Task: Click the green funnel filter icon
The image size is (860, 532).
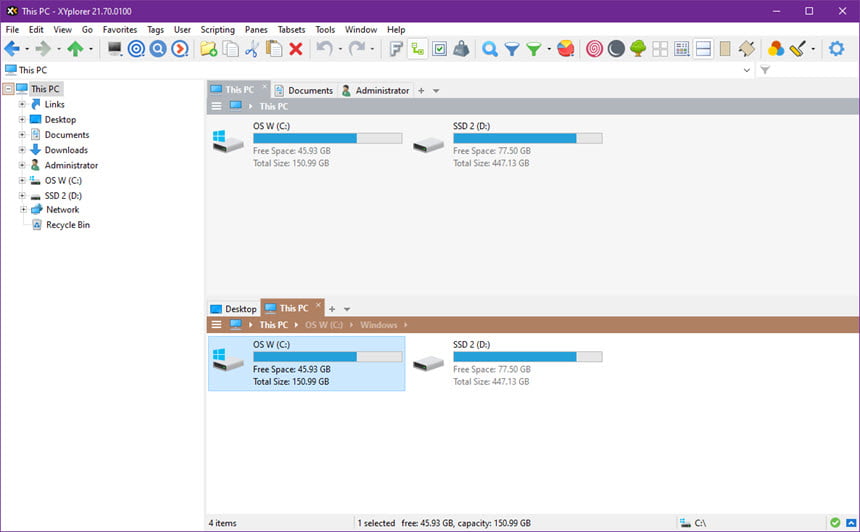Action: (x=534, y=49)
